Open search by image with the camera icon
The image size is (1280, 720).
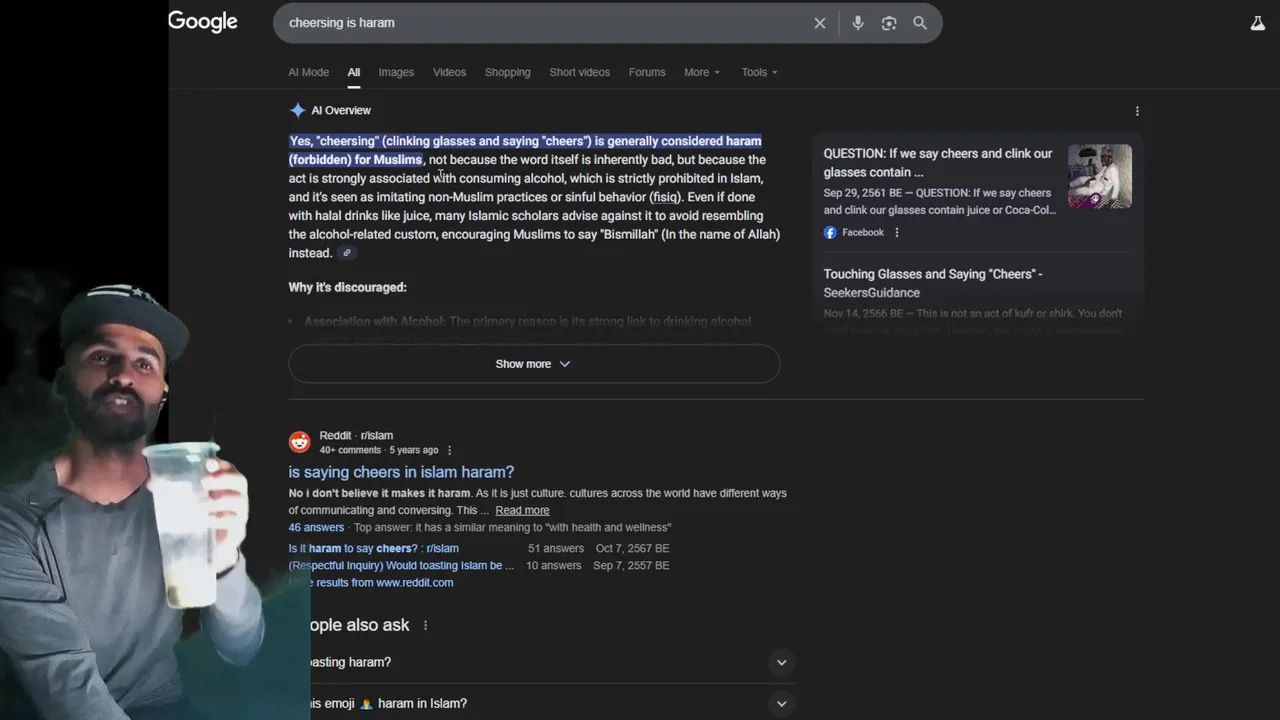pyautogui.click(x=889, y=23)
